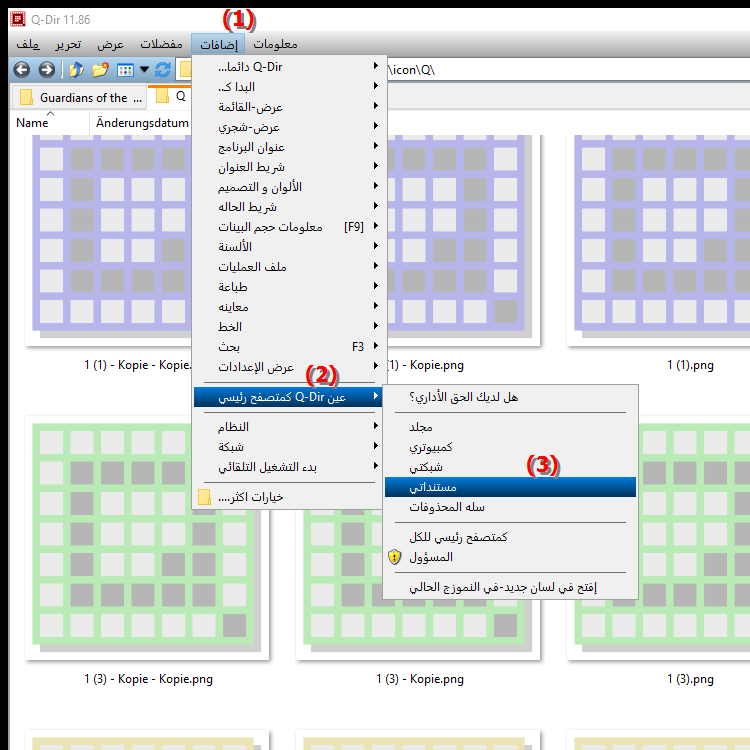750x750 pixels.
Task: Open the تحرير menu
Action: coord(68,44)
